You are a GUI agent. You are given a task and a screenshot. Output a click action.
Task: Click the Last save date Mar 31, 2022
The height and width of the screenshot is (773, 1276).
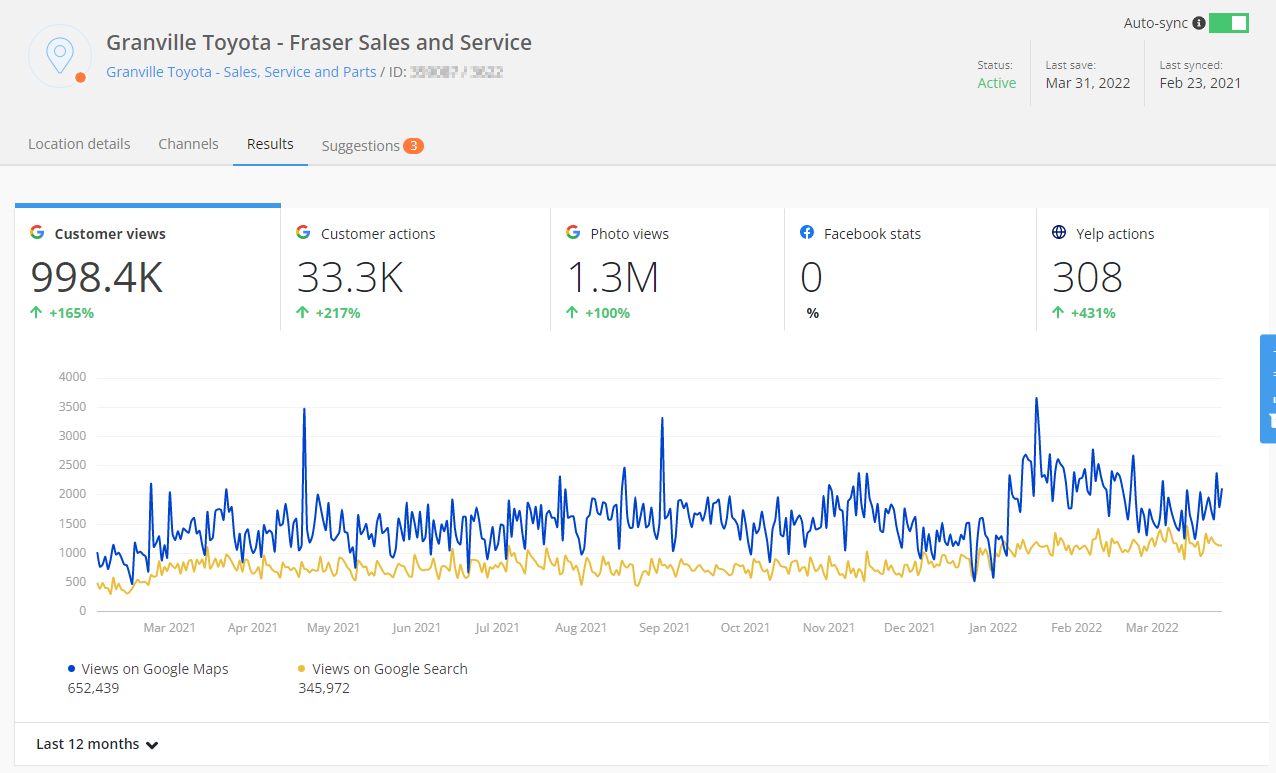pyautogui.click(x=1088, y=83)
